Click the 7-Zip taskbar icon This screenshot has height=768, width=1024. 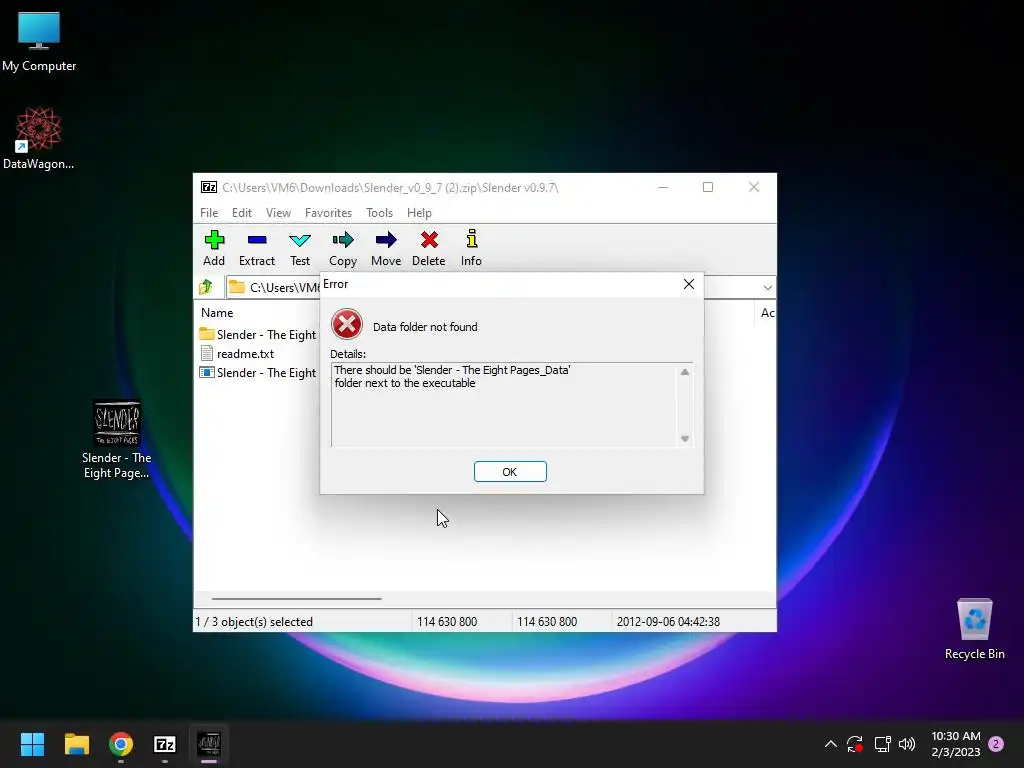[x=165, y=744]
